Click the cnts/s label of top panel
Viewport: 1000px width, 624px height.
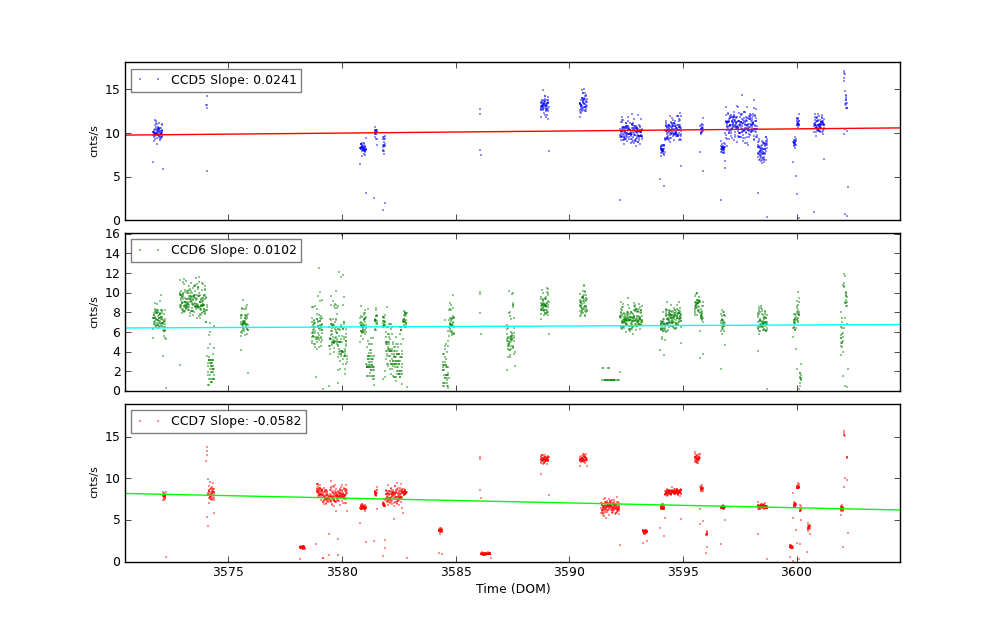click(94, 141)
